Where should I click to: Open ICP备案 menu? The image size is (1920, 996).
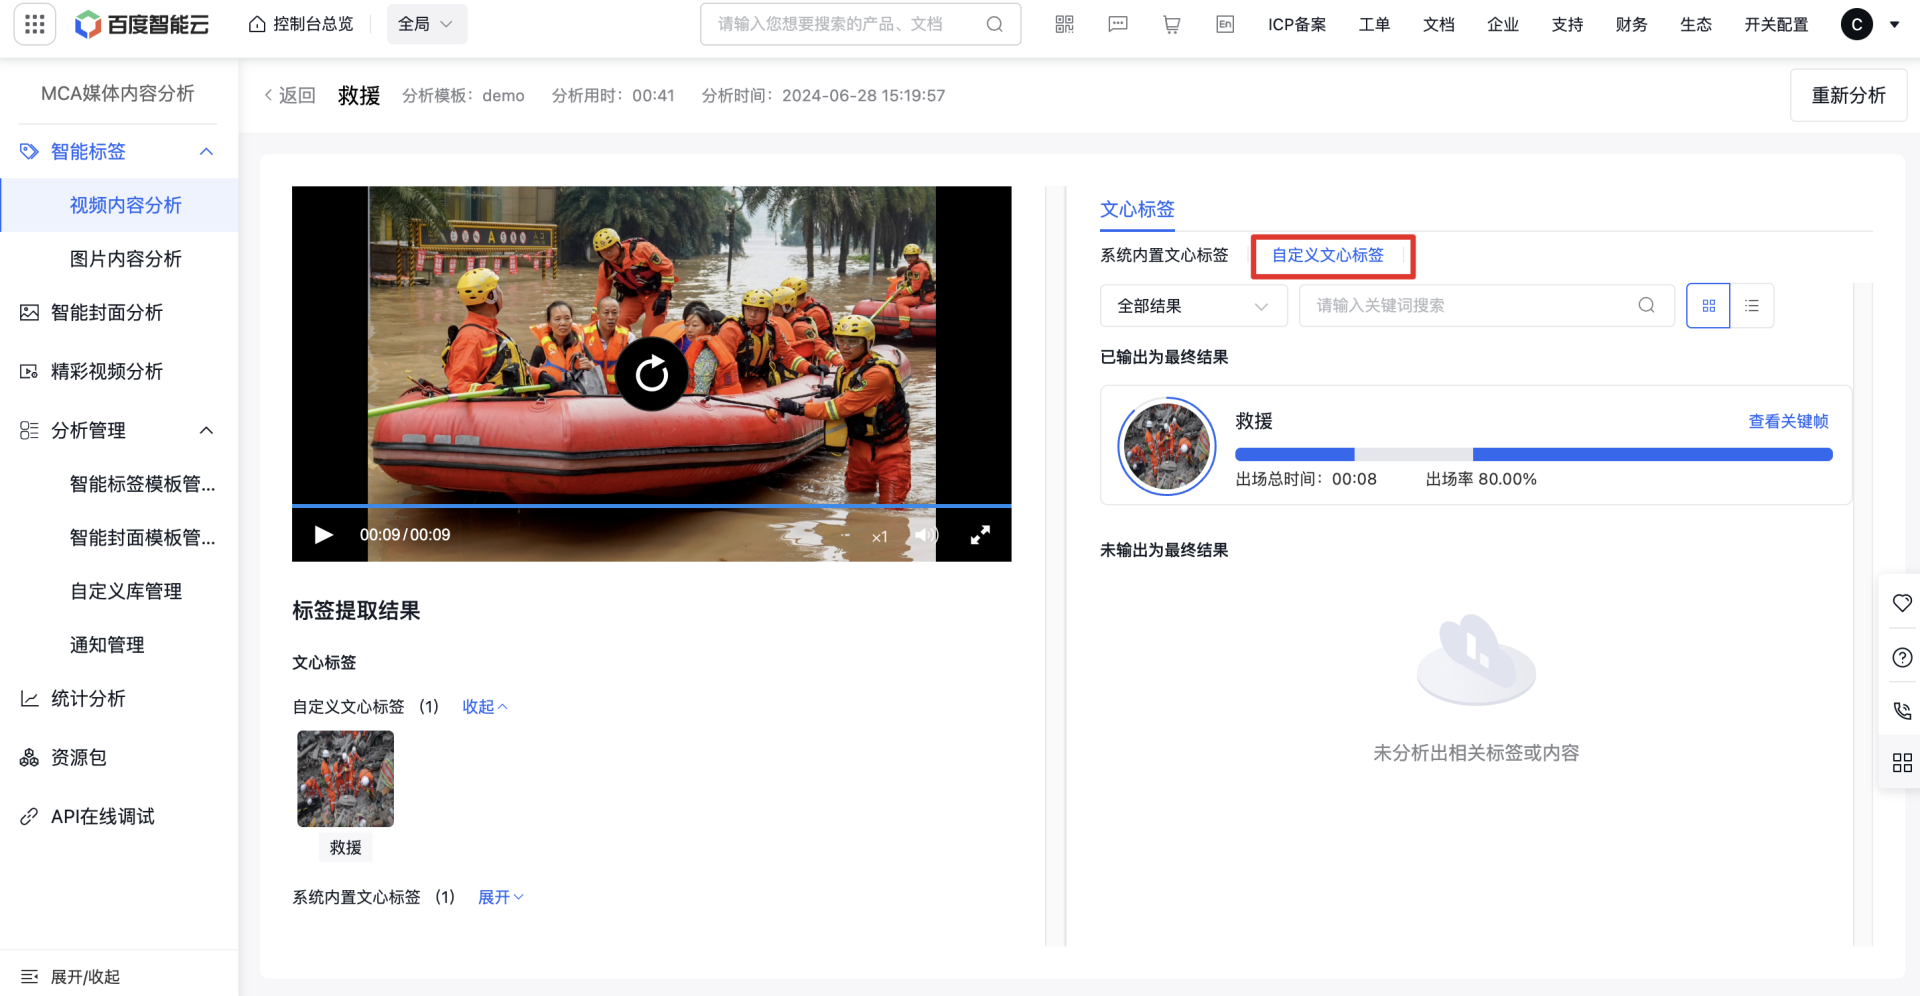pyautogui.click(x=1297, y=24)
